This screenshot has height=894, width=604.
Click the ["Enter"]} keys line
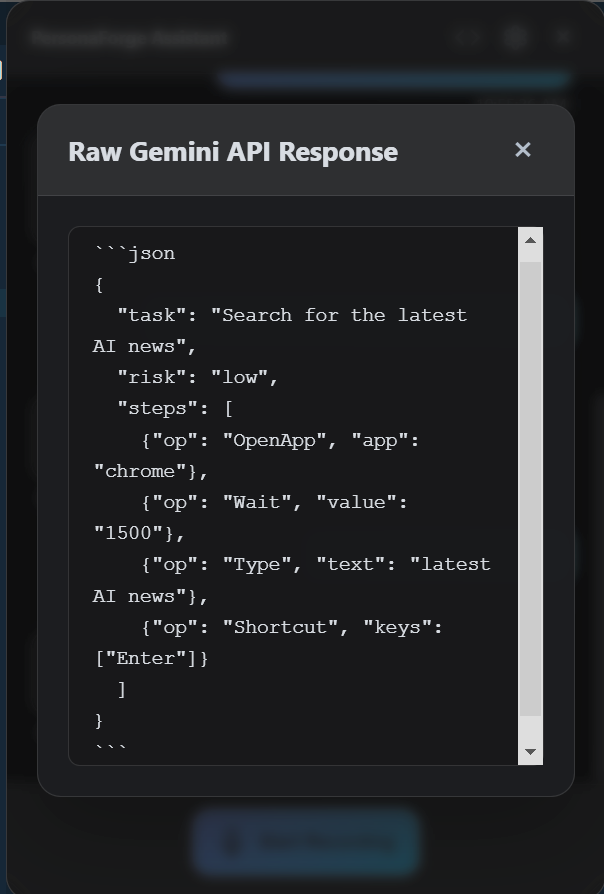point(151,659)
